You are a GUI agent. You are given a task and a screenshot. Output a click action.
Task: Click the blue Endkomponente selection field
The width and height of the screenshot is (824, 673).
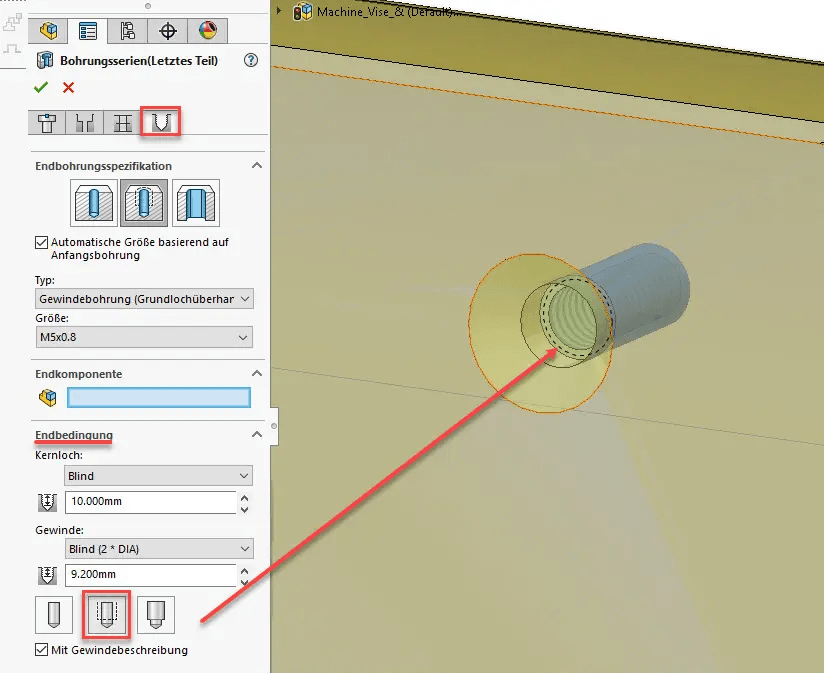click(x=159, y=397)
